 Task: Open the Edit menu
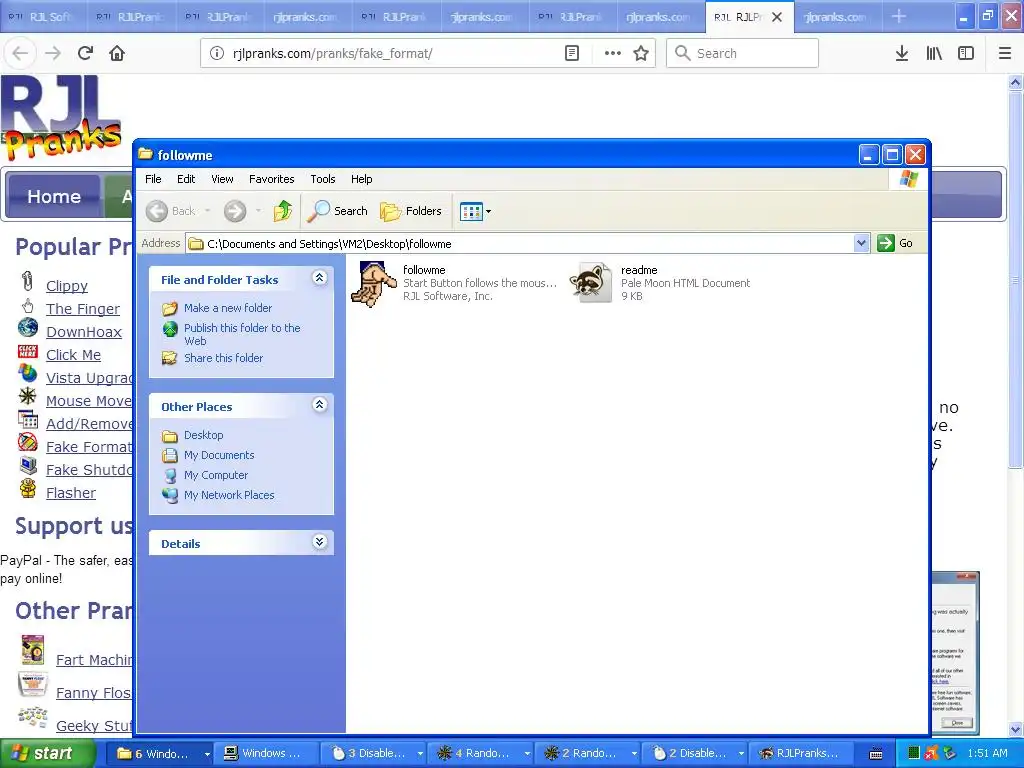185,179
